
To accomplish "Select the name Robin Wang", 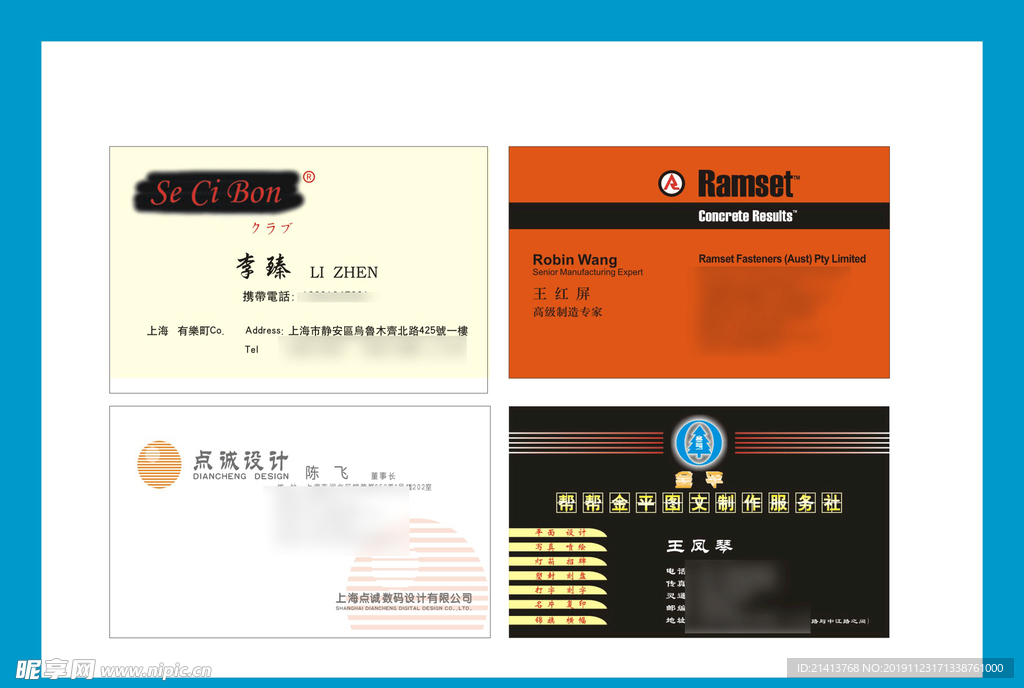I will [x=575, y=259].
